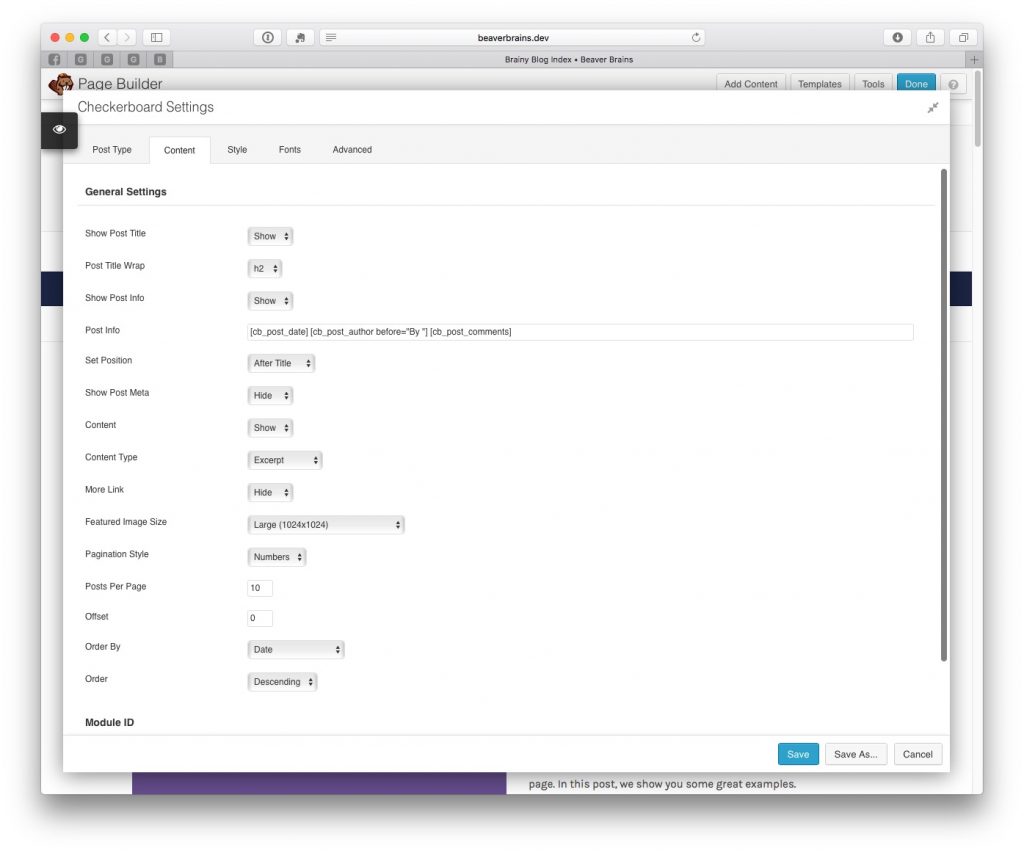Click the Module ID heading
This screenshot has height=853, width=1024.
coord(110,722)
